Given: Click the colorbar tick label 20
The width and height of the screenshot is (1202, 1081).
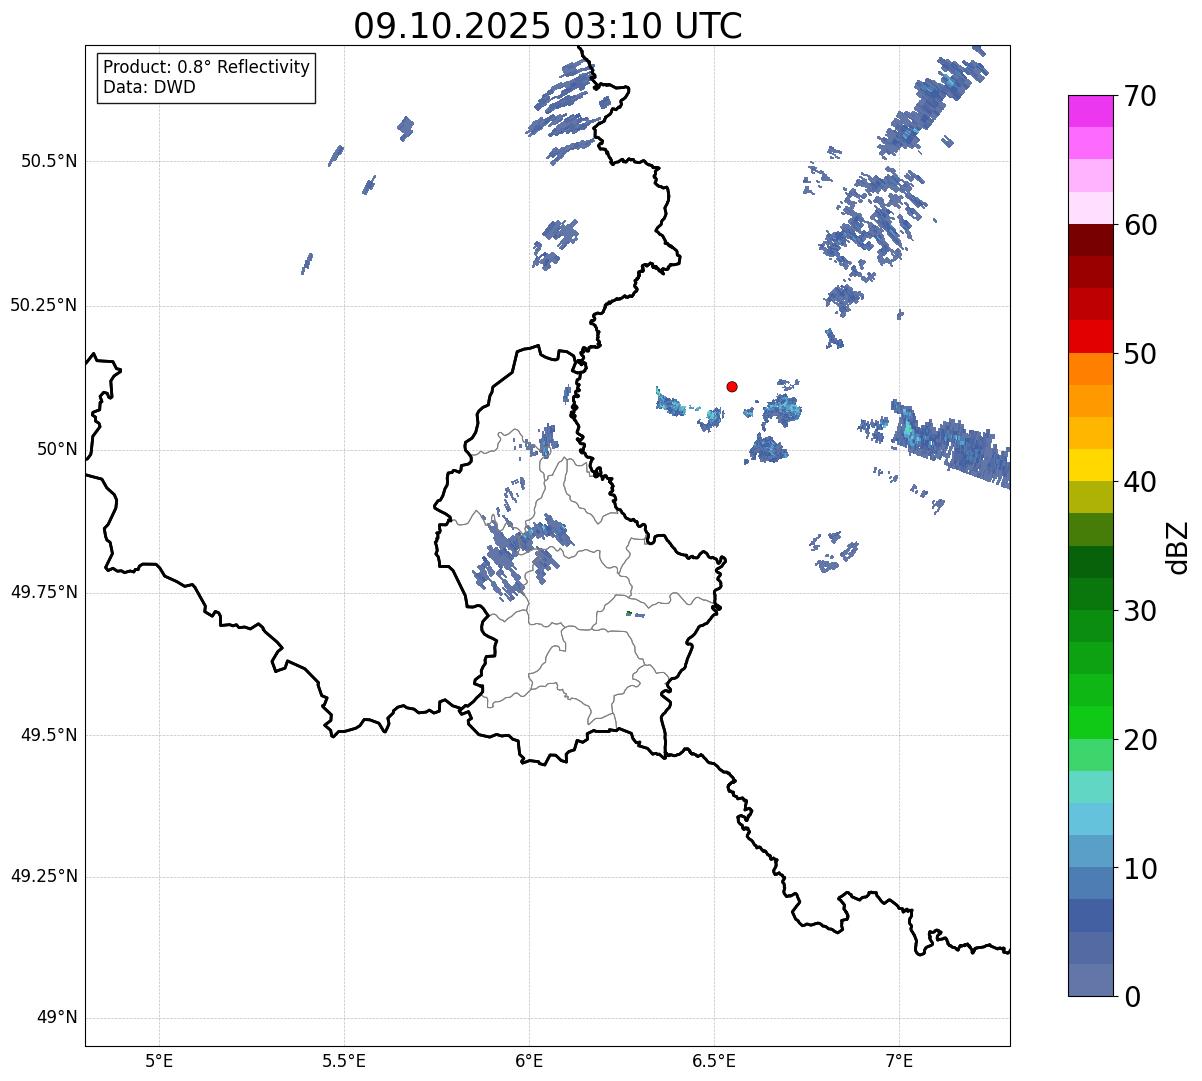Looking at the screenshot, I should pyautogui.click(x=1140, y=740).
